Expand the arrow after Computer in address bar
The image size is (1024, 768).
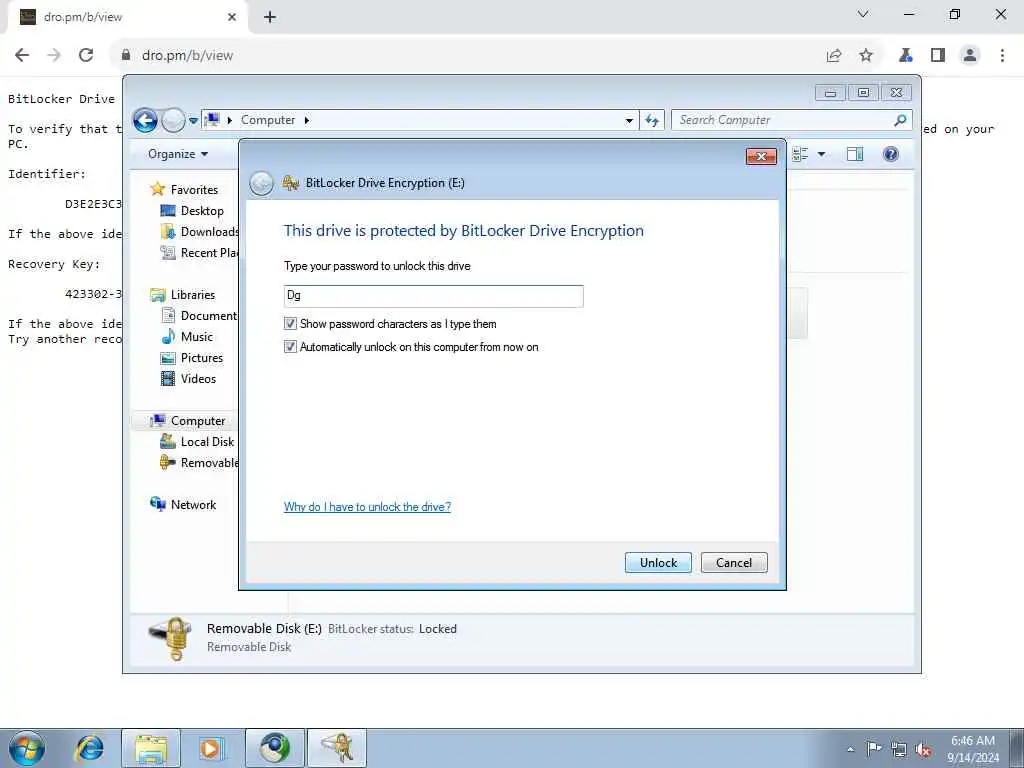click(x=306, y=120)
